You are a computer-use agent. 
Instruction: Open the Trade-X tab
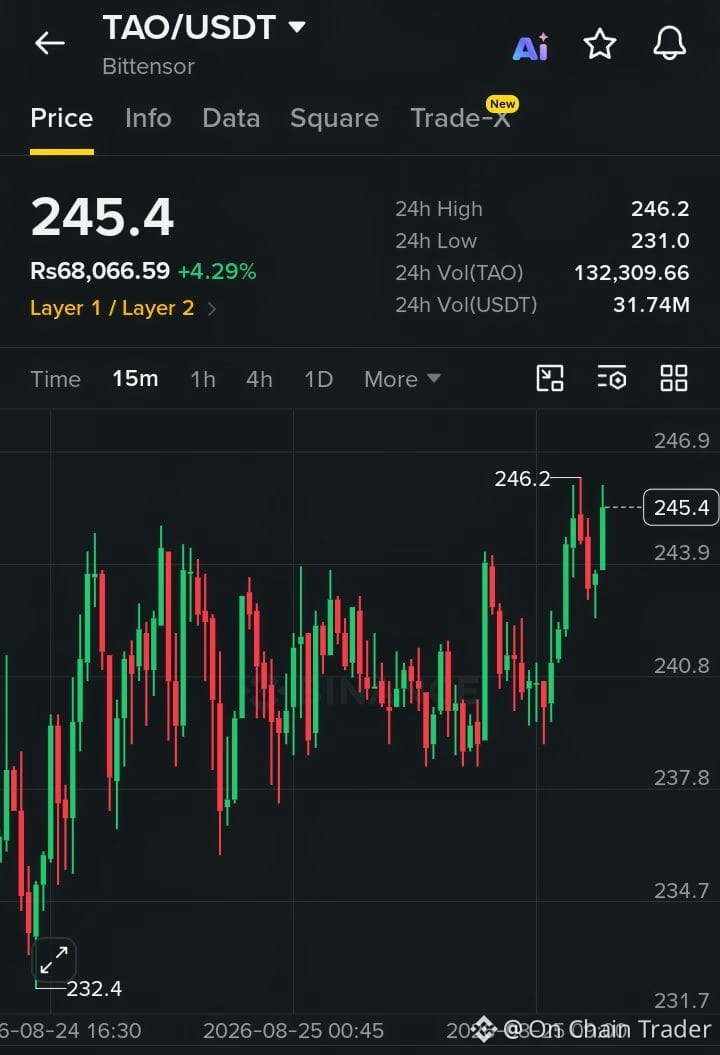460,118
